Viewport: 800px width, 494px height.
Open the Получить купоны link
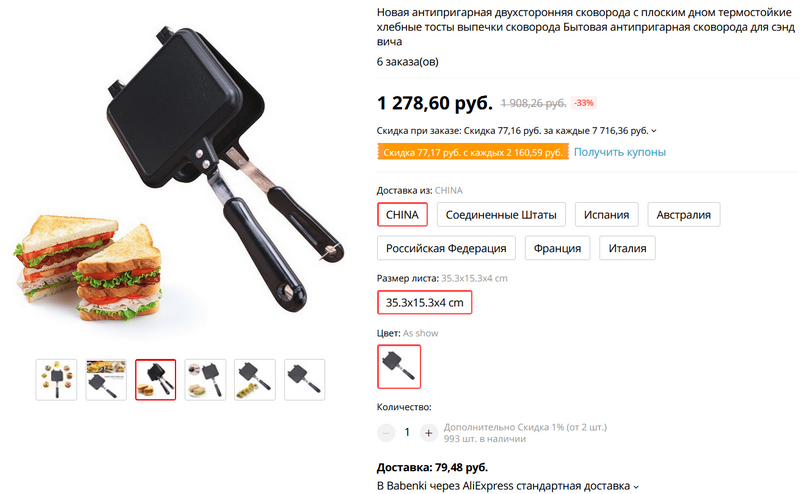point(620,152)
